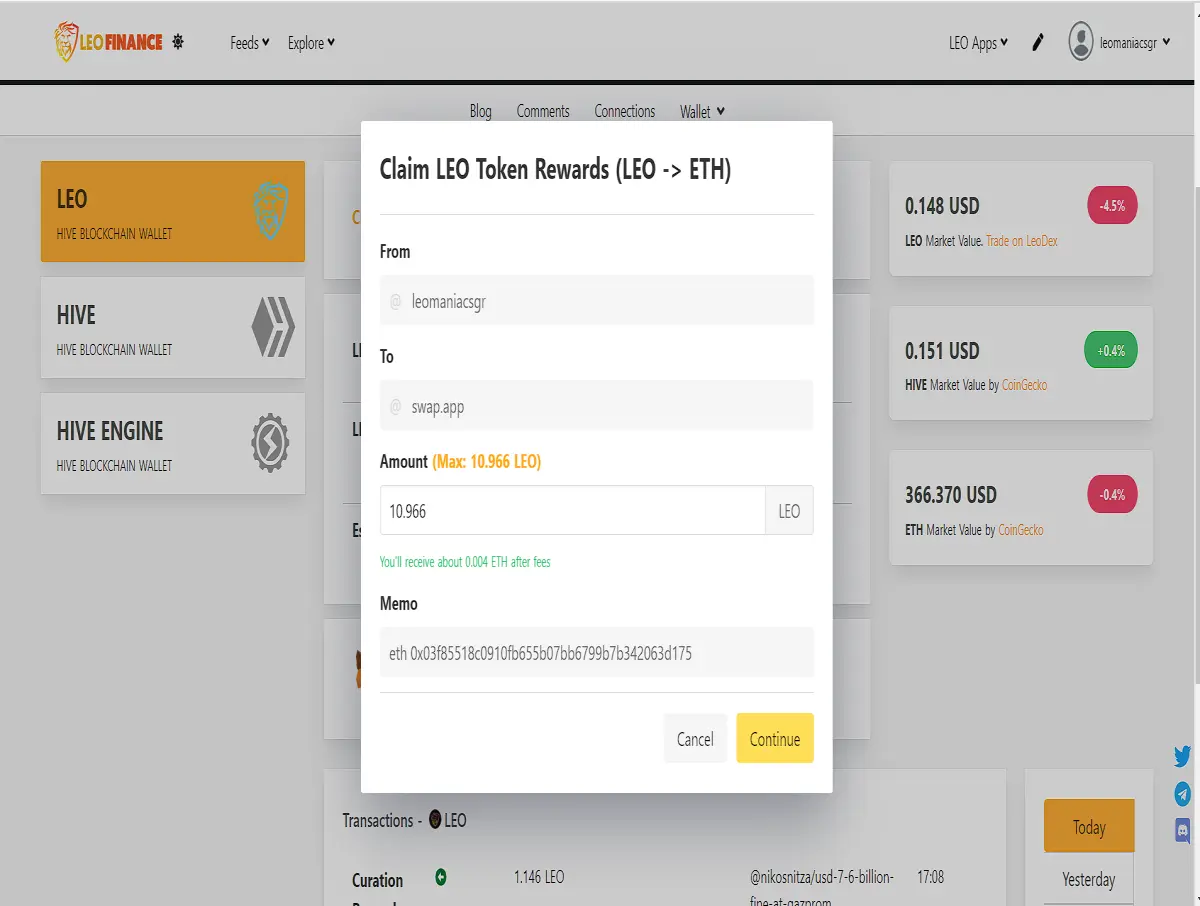Image resolution: width=1200 pixels, height=906 pixels.
Task: Click the From field with leomaniacsgr
Action: 597,300
